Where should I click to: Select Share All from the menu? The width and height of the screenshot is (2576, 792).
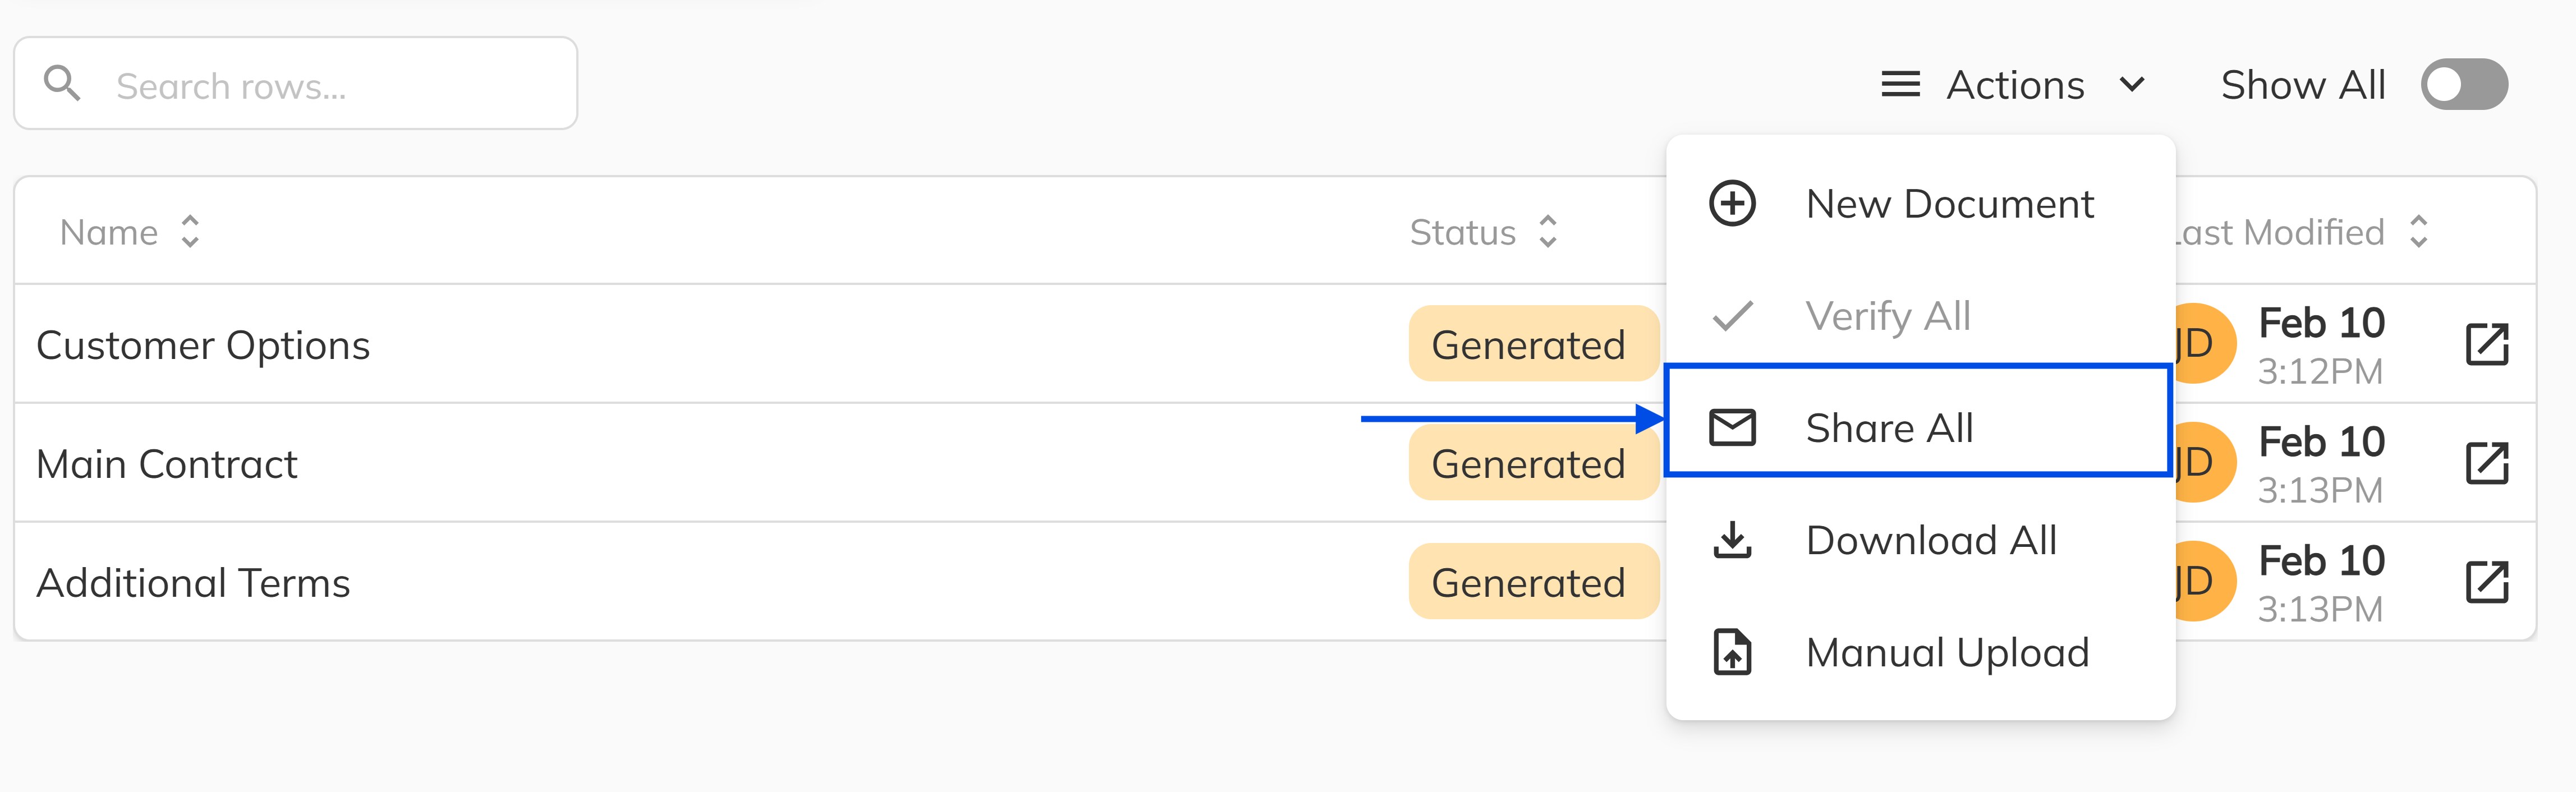[1889, 427]
